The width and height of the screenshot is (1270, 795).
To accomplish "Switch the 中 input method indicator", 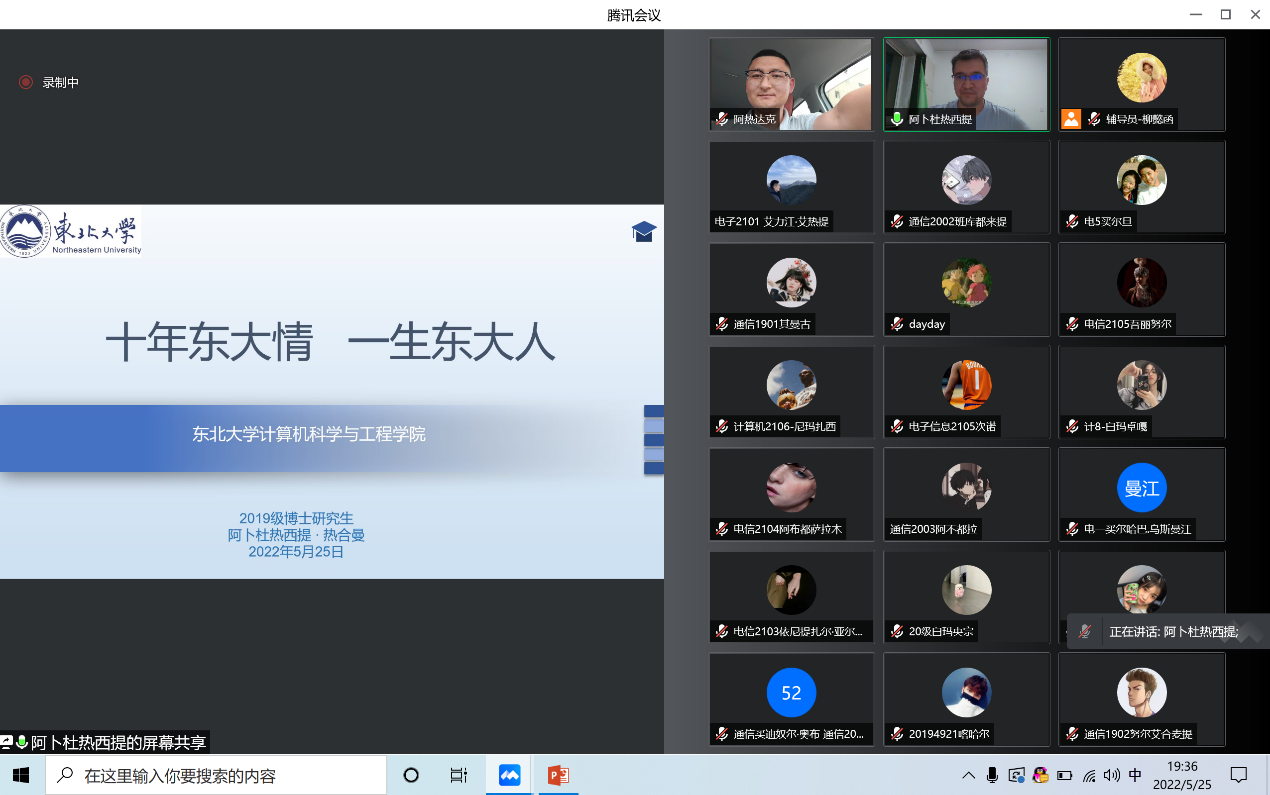I will click(x=1135, y=775).
